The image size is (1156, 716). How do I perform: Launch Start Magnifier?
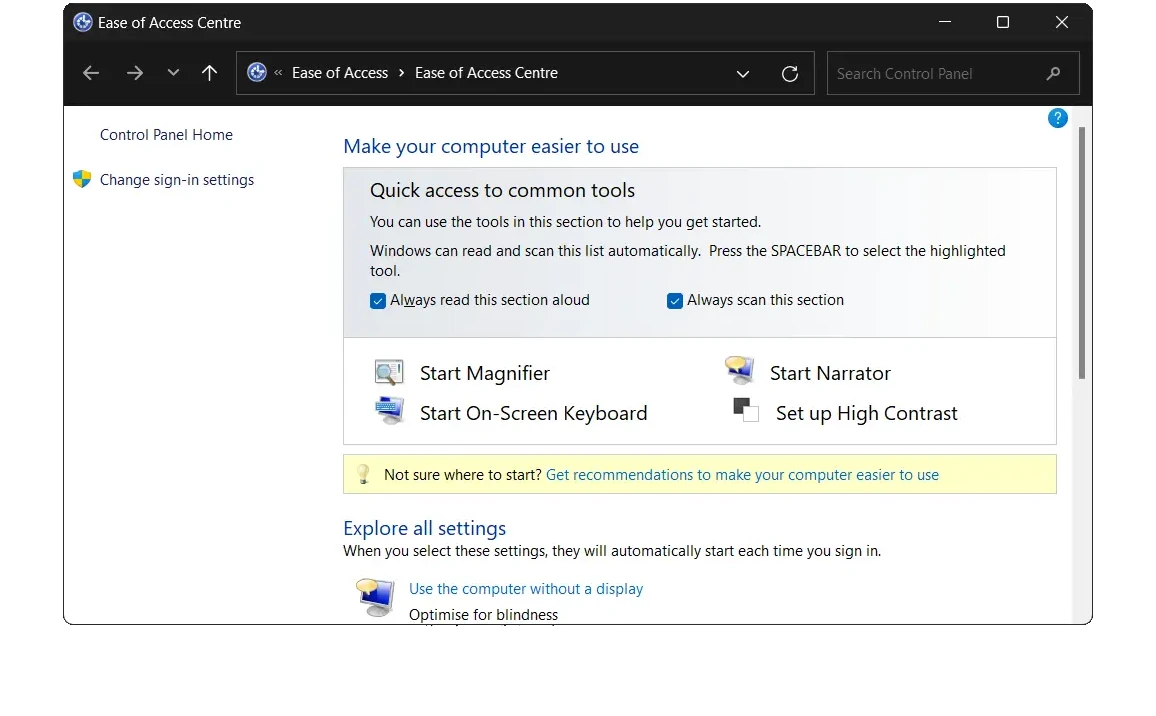tap(484, 374)
